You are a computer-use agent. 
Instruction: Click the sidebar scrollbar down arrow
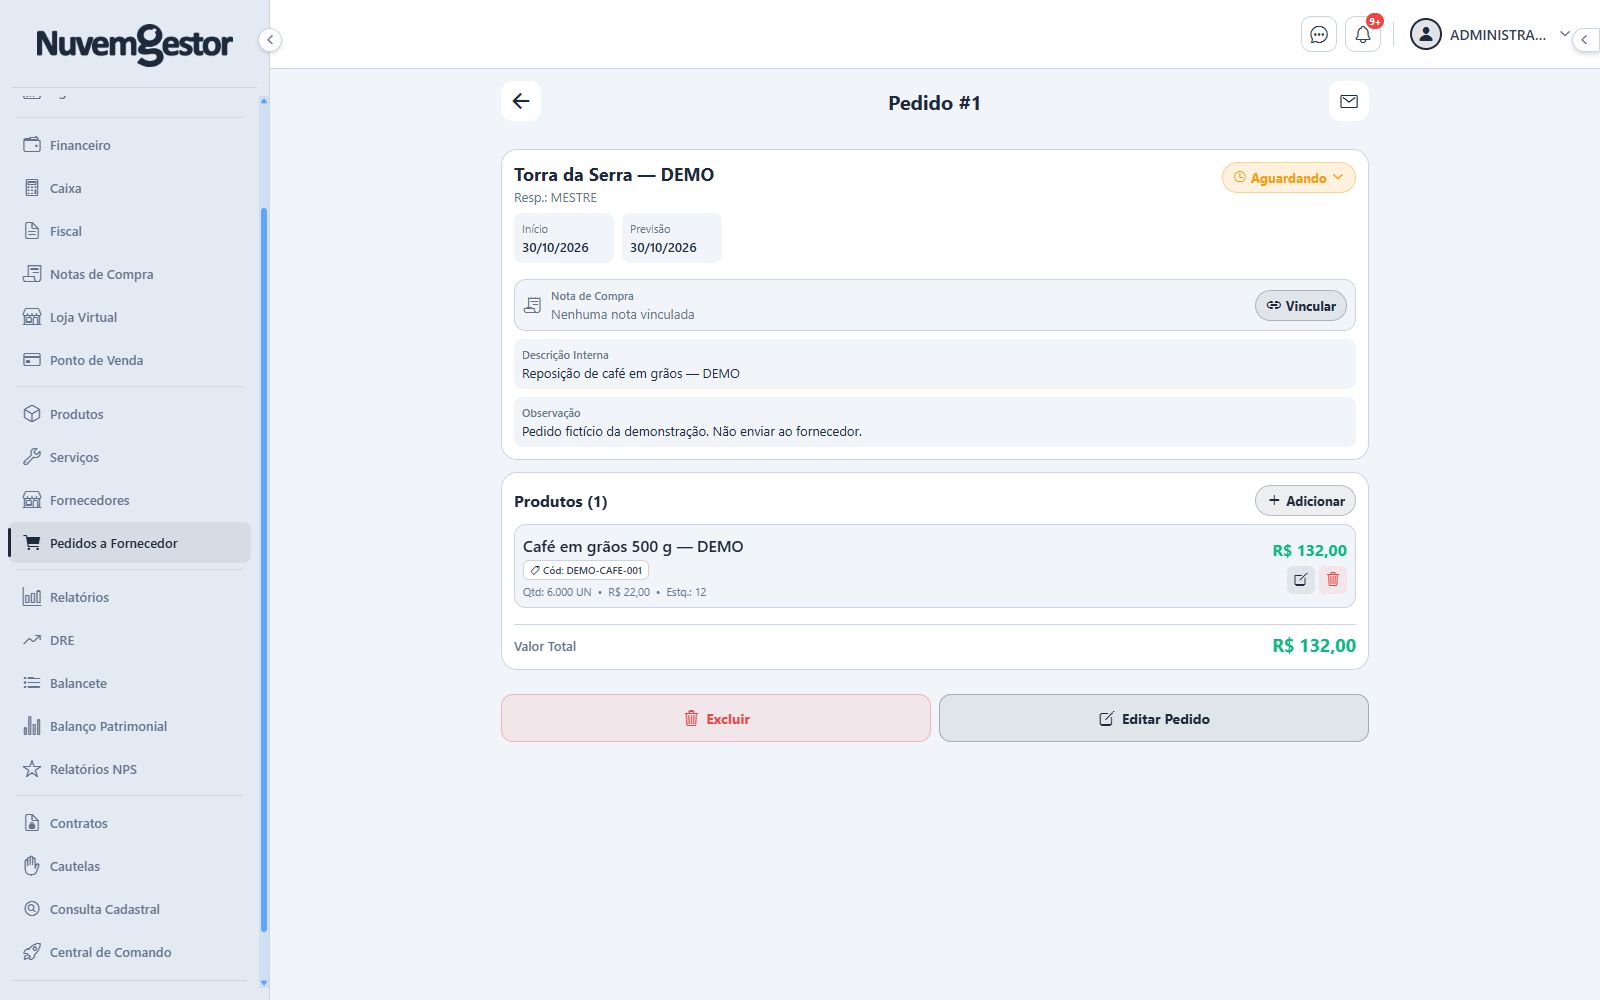[264, 983]
